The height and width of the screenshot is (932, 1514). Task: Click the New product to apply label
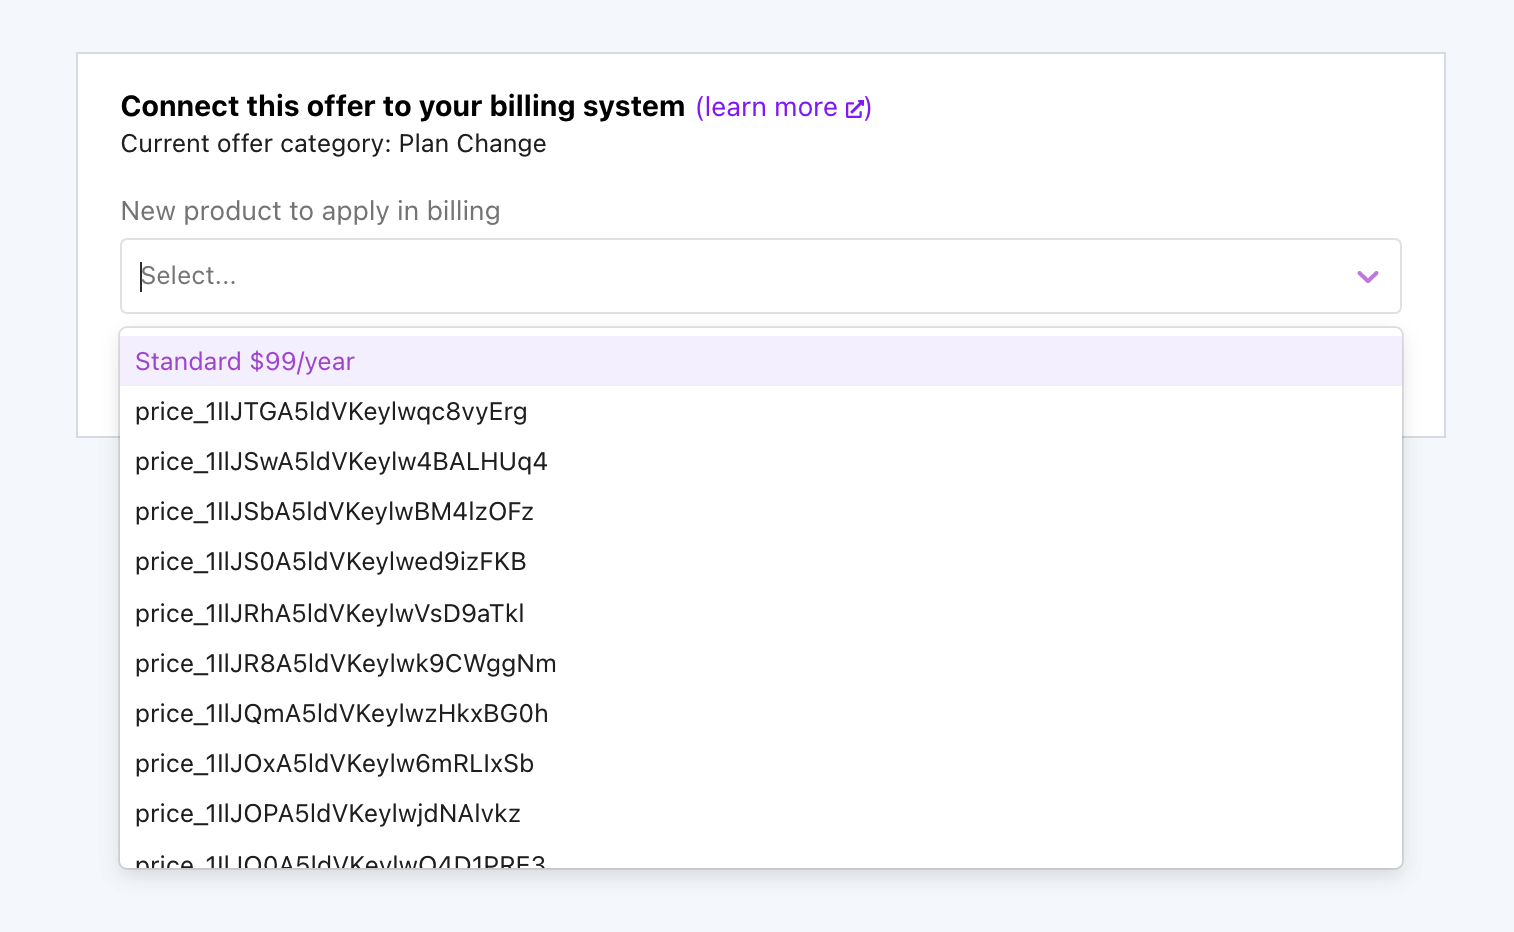[x=310, y=211]
